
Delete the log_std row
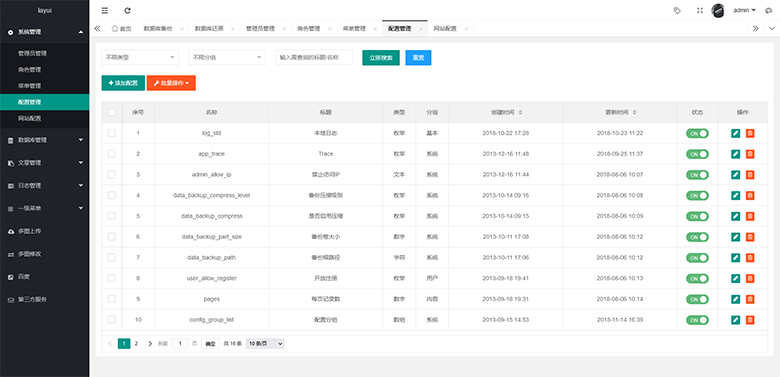(x=750, y=133)
